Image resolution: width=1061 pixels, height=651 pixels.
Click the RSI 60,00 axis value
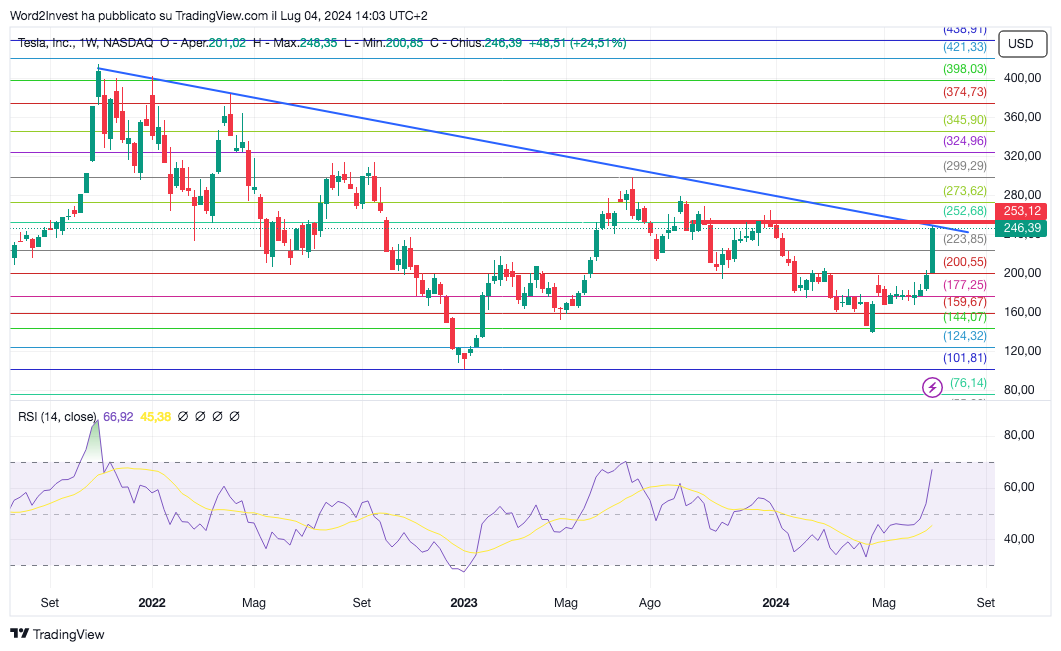[x=1019, y=487]
